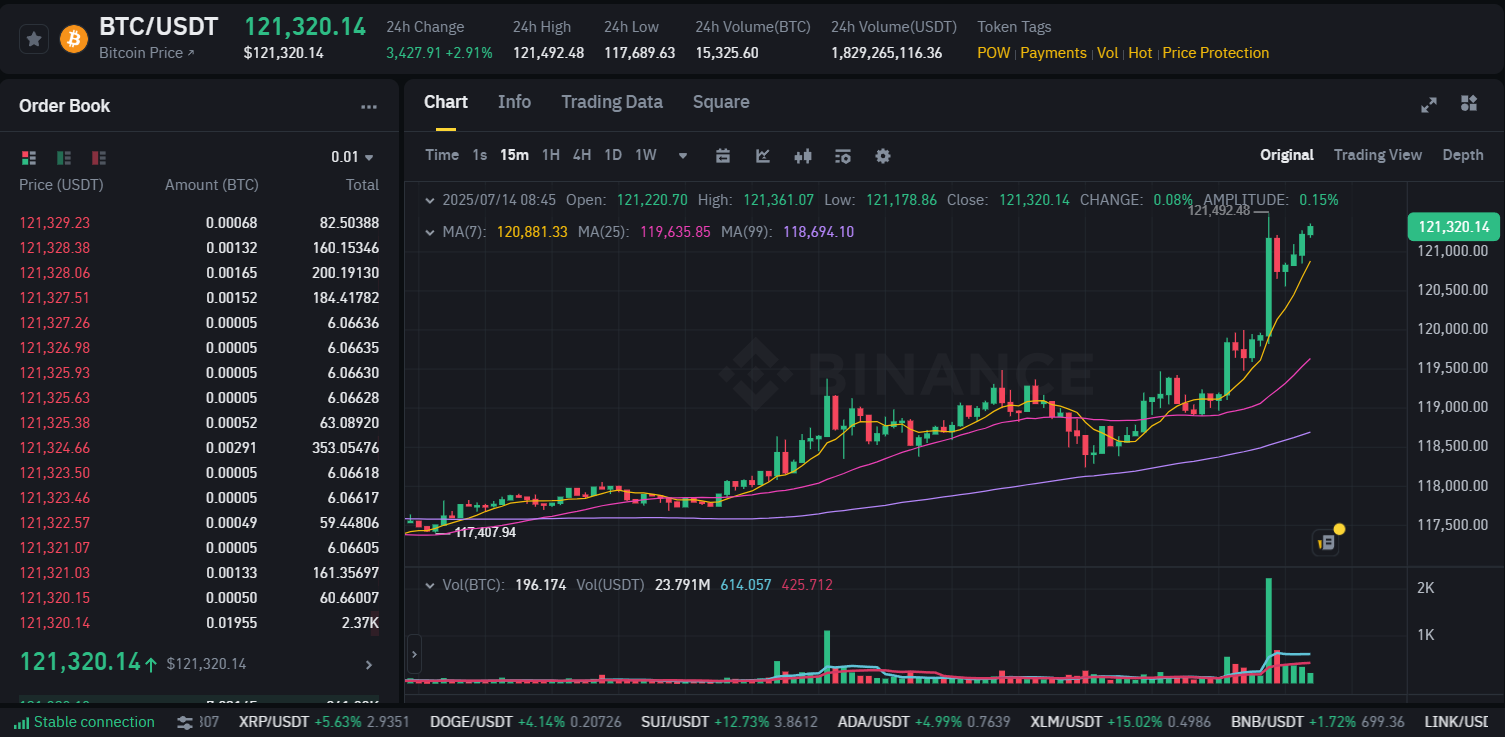Open more trades arrow beside 121,320.14
The height and width of the screenshot is (737, 1505).
pyautogui.click(x=368, y=664)
